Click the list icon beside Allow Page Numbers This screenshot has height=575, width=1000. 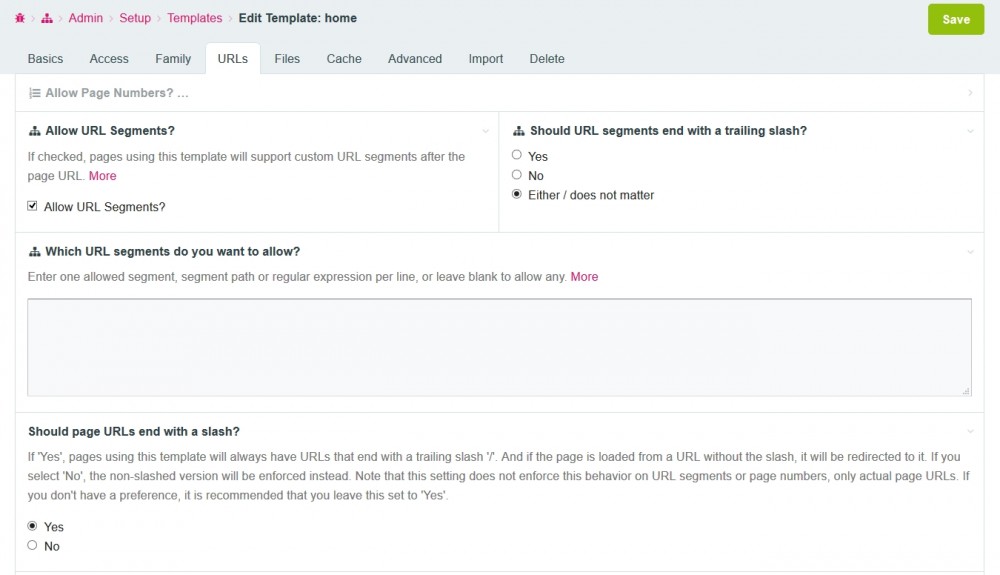click(35, 93)
